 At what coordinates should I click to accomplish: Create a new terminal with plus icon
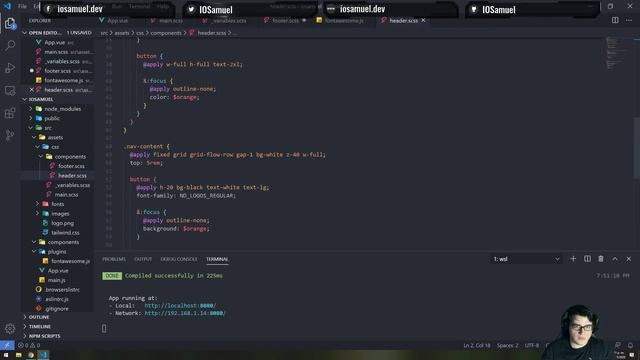pos(573,259)
